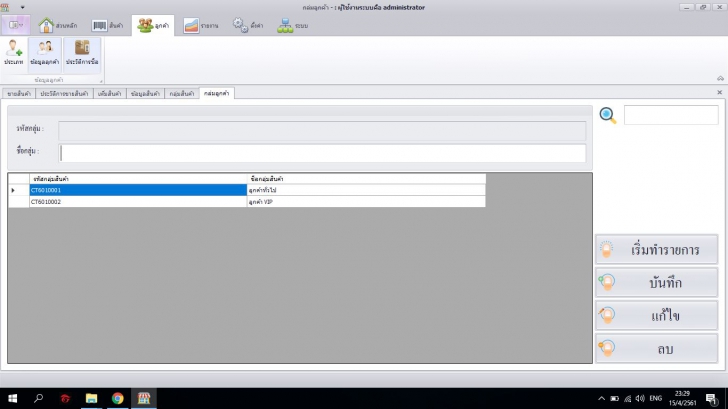Click the แก้ไข edit button

pyautogui.click(x=656, y=316)
